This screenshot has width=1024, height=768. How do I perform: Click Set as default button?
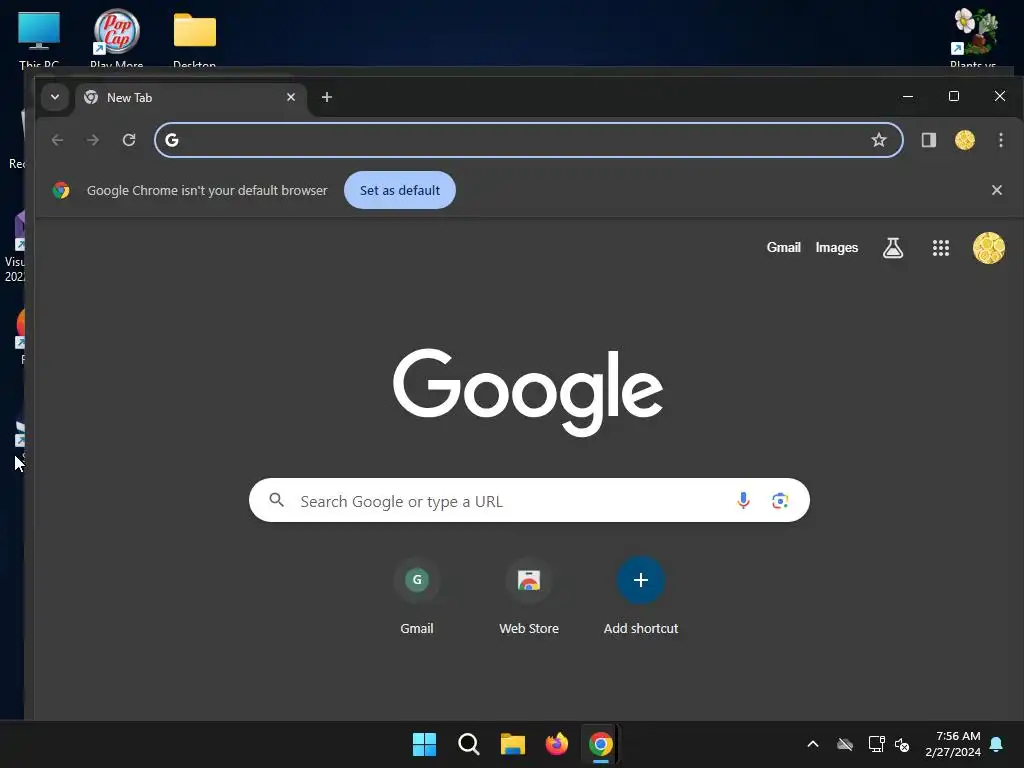pyautogui.click(x=400, y=190)
